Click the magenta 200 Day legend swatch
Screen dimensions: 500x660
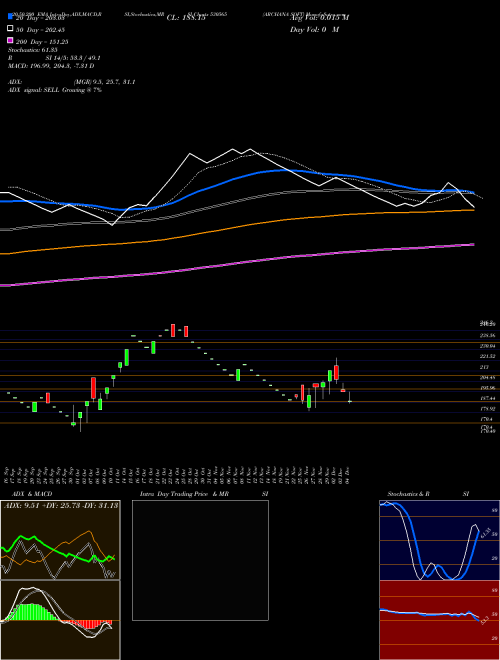tap(11, 41)
